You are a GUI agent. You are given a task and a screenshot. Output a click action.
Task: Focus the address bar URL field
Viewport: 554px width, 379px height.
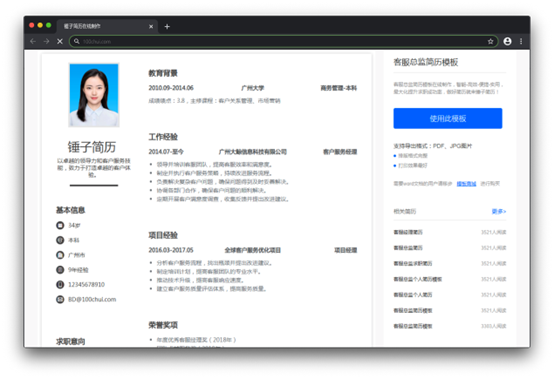point(283,41)
